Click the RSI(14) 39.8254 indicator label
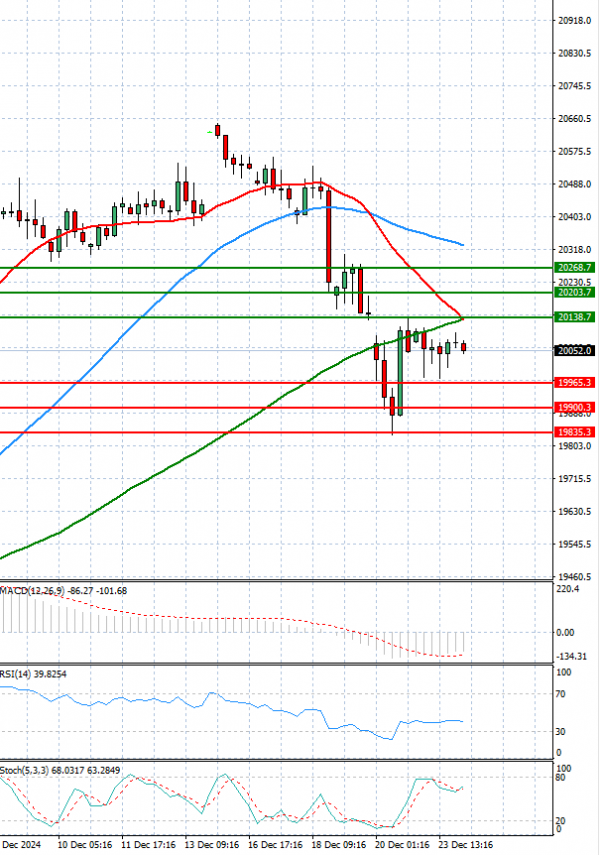Viewport: 600px width, 855px height. pyautogui.click(x=33, y=675)
